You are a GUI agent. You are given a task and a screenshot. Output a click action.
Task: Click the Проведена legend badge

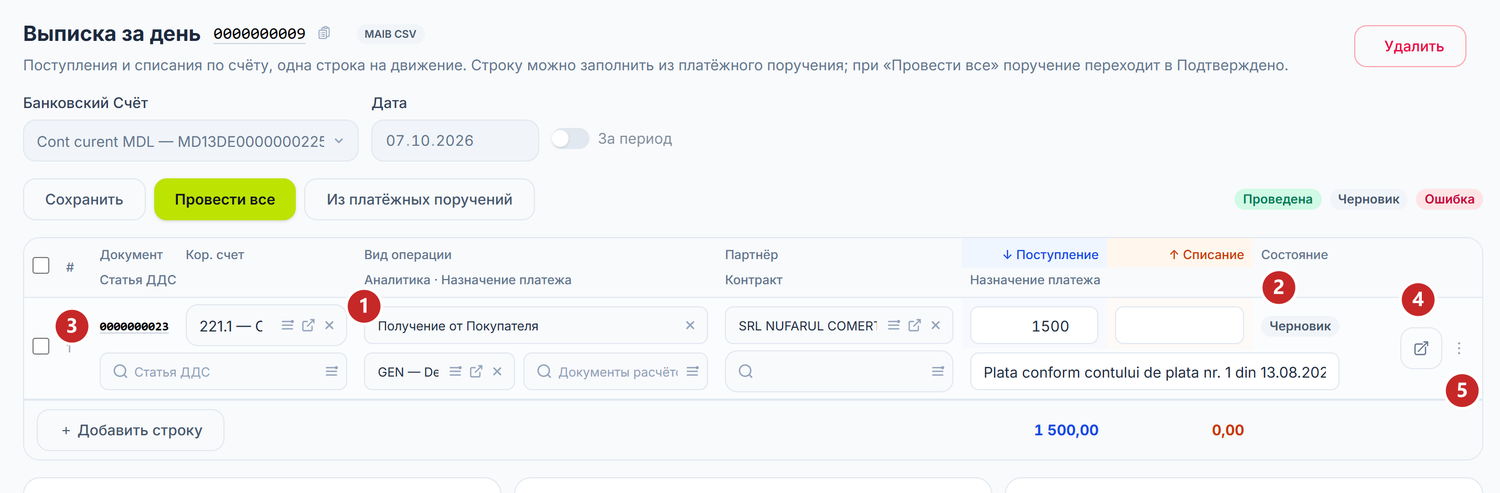pos(1278,199)
